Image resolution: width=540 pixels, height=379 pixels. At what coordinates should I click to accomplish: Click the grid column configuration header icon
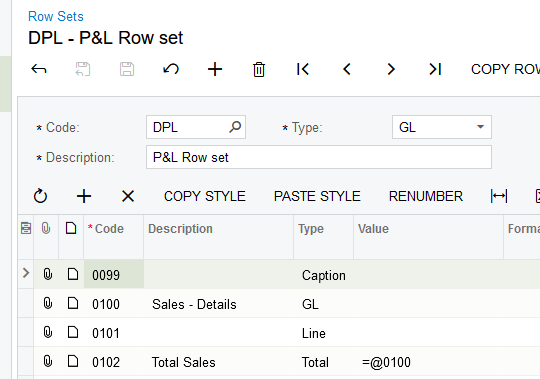click(26, 228)
